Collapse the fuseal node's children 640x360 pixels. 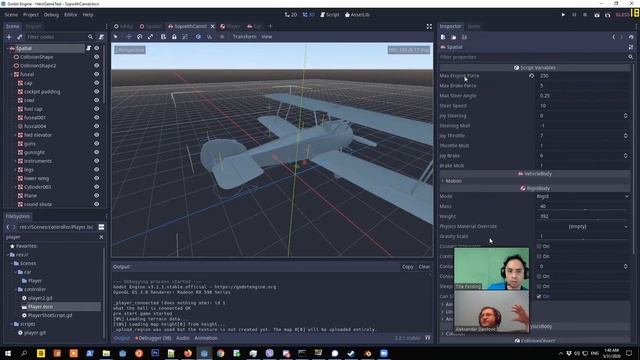(11, 74)
